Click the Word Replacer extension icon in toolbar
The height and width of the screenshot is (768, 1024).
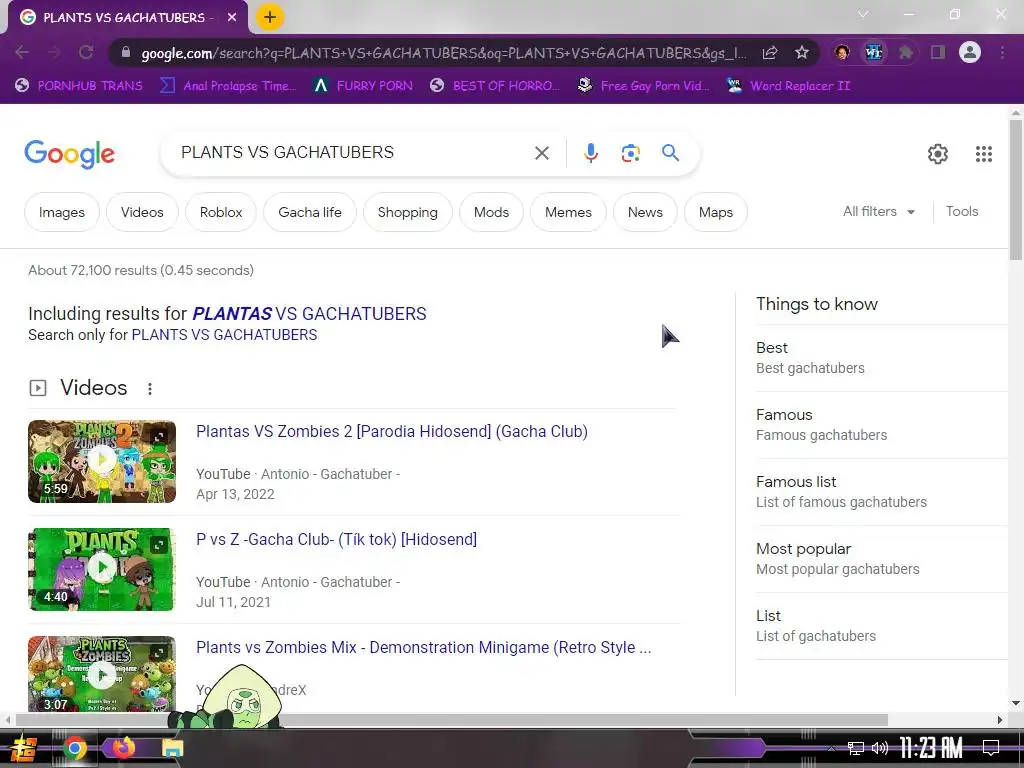point(873,52)
